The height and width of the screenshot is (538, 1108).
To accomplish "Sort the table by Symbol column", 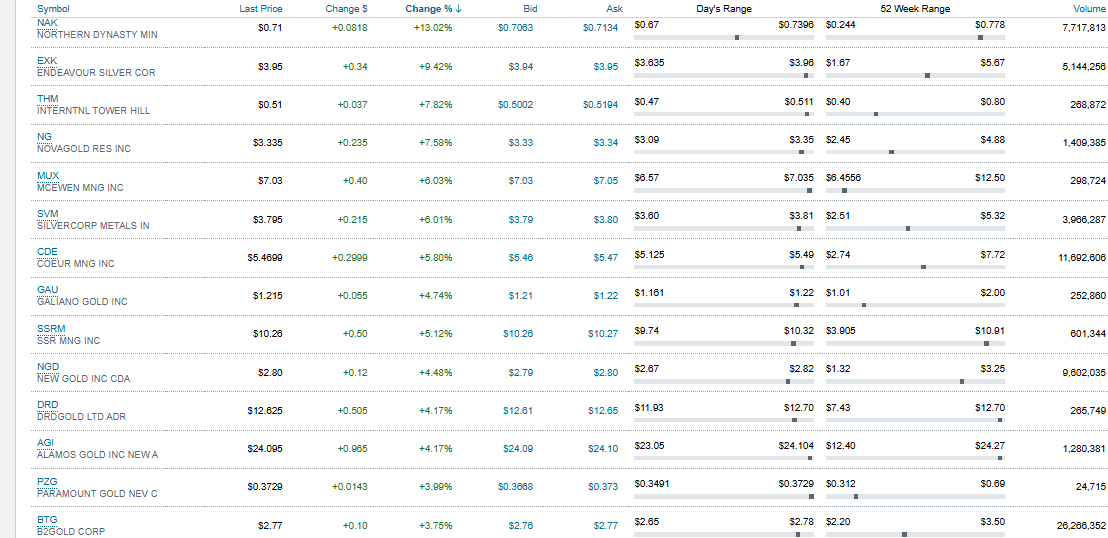I will (53, 9).
